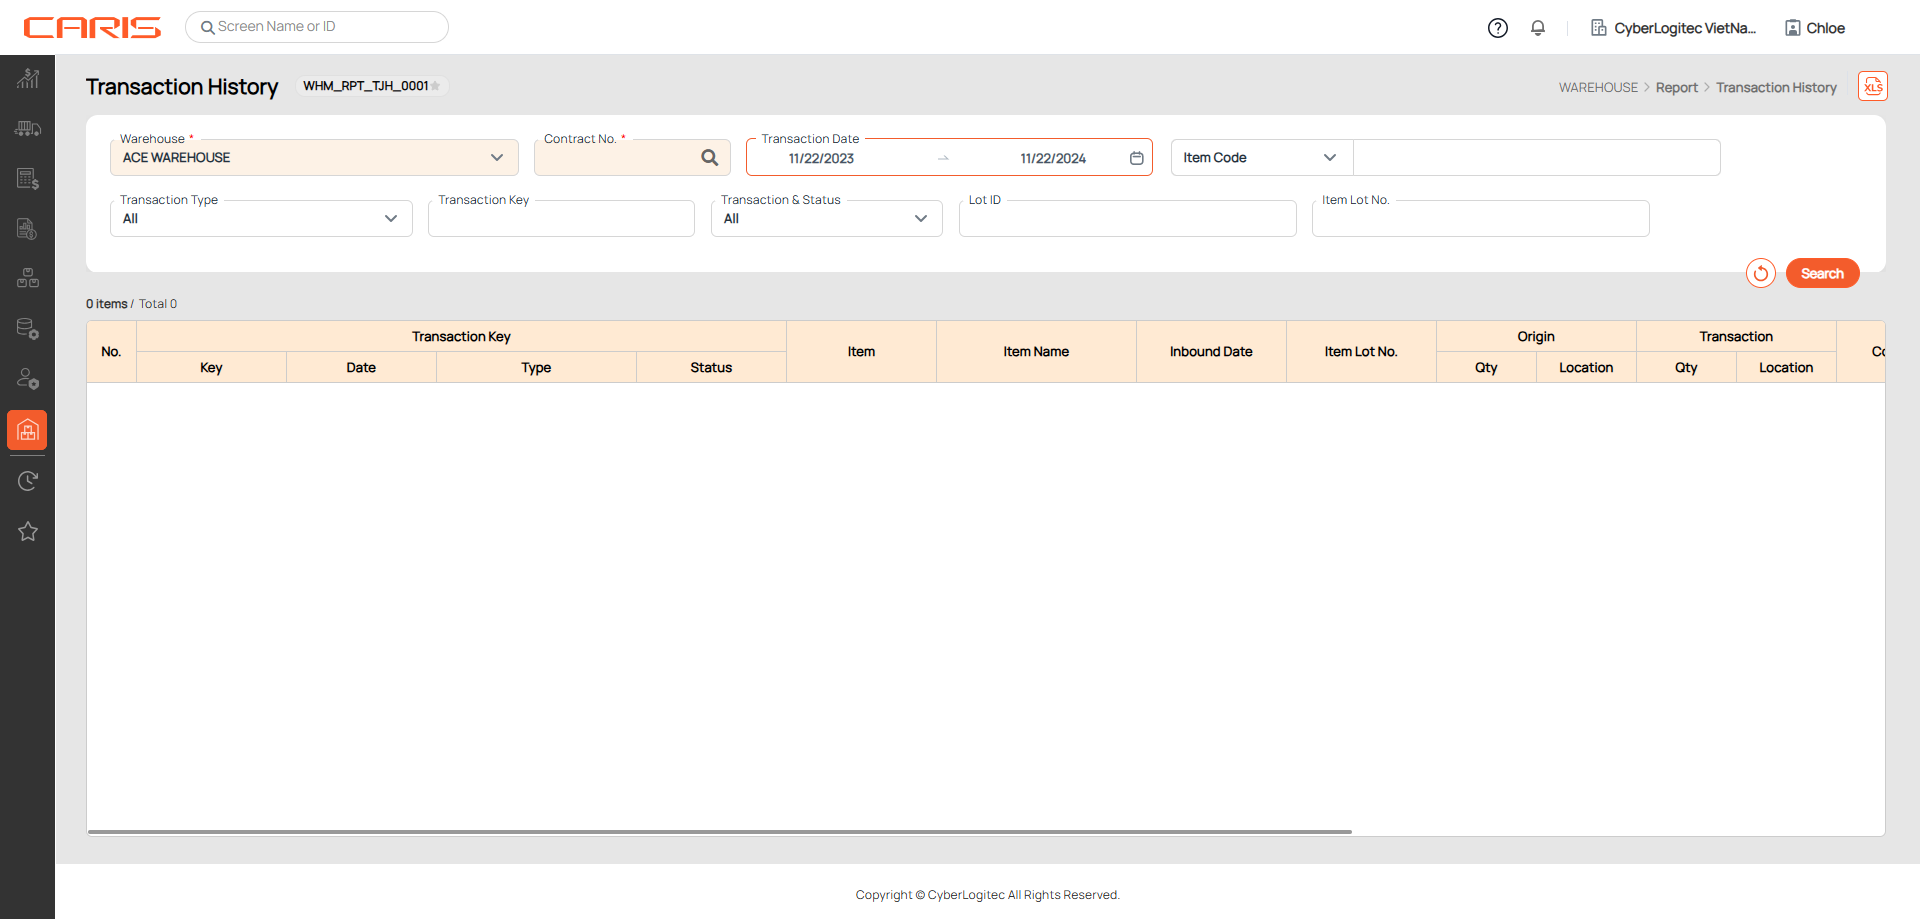Open the Transaction Date calendar picker
This screenshot has height=919, width=1920.
1136,158
